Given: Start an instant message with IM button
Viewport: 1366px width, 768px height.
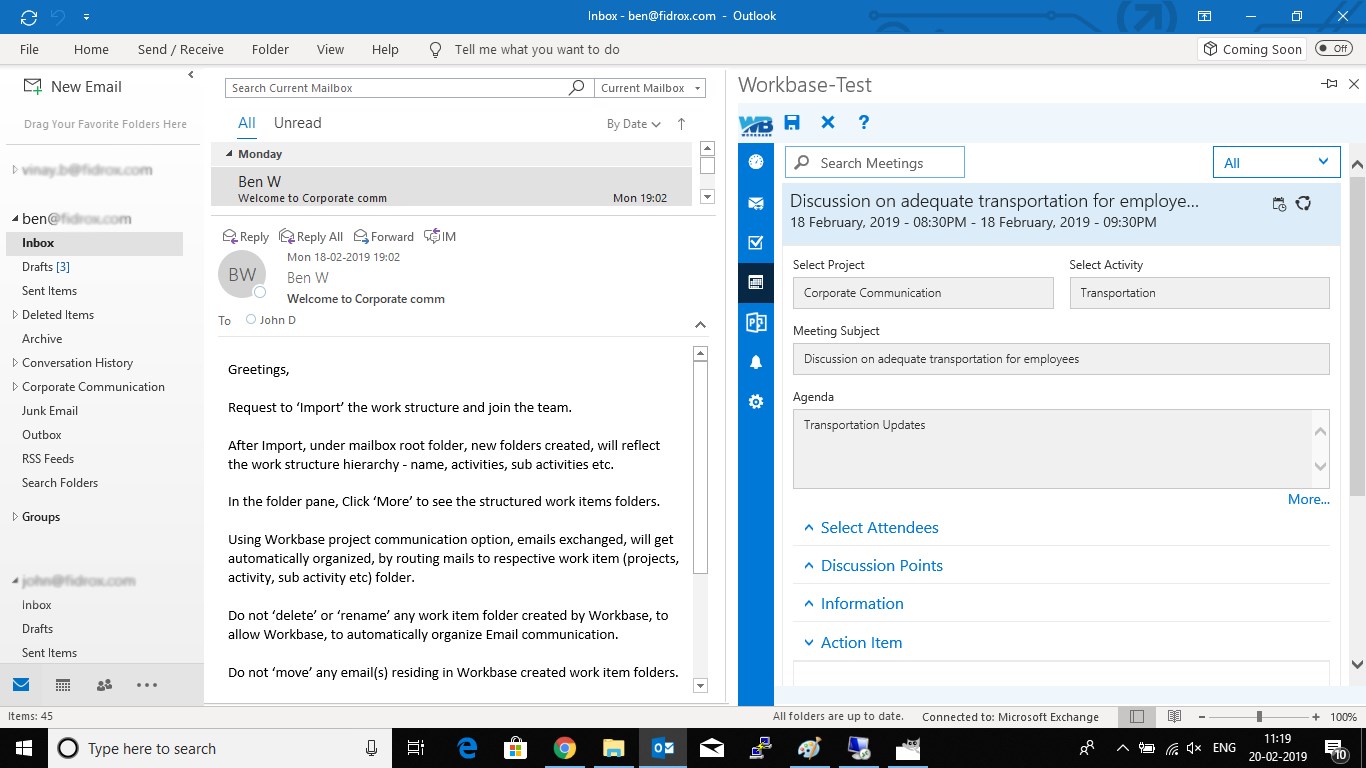Looking at the screenshot, I should coord(440,236).
